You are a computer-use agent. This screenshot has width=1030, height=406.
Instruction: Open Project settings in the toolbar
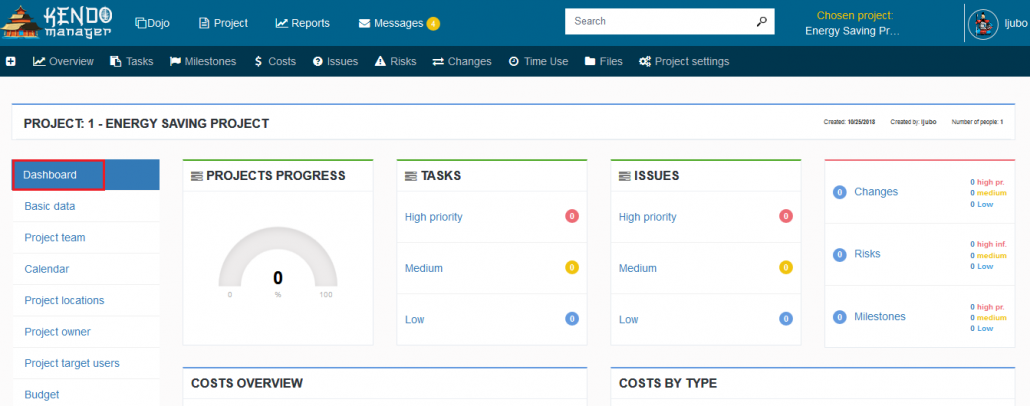(x=684, y=62)
